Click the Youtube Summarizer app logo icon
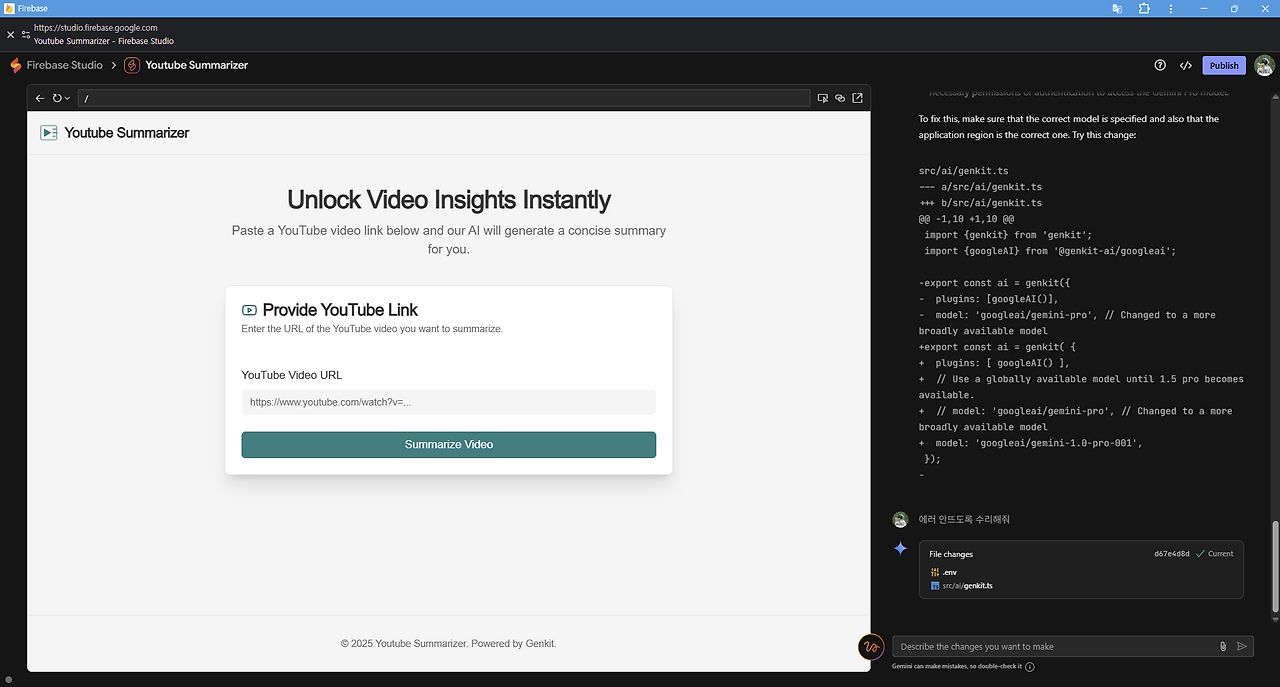The width and height of the screenshot is (1280, 687). pyautogui.click(x=48, y=132)
